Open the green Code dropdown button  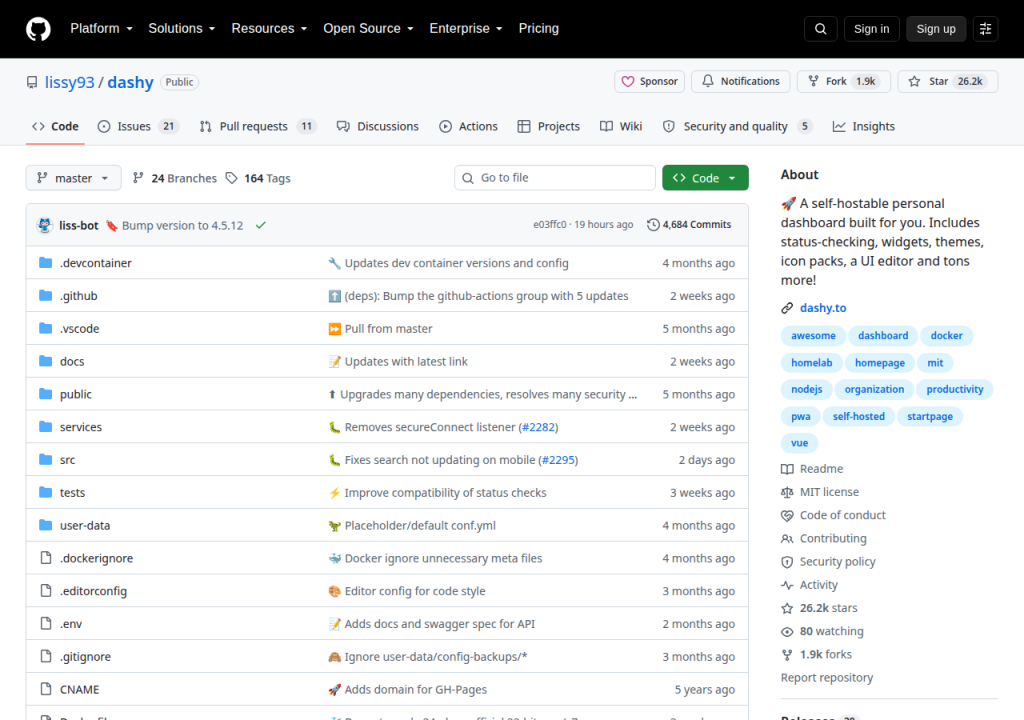click(x=705, y=178)
